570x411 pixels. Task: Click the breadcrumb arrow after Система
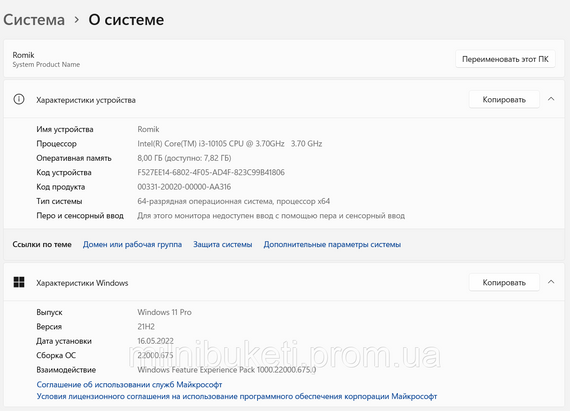pos(76,20)
